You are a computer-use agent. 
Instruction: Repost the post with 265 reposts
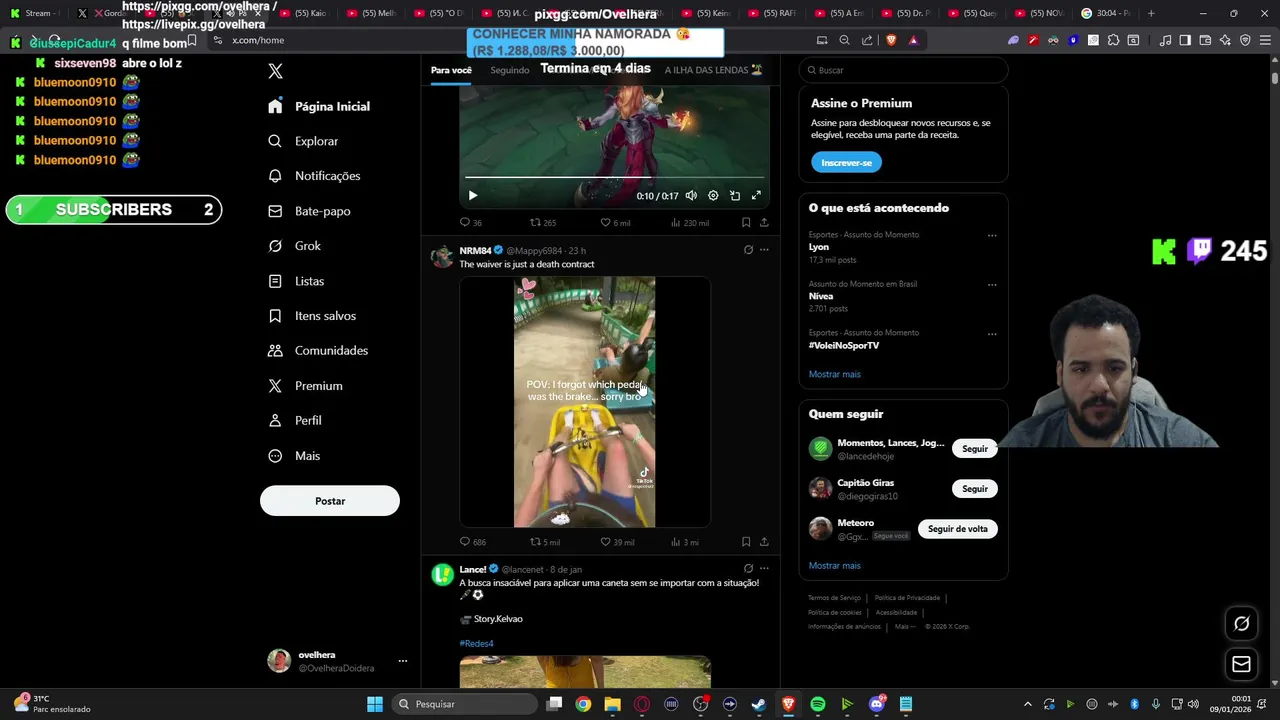click(543, 223)
